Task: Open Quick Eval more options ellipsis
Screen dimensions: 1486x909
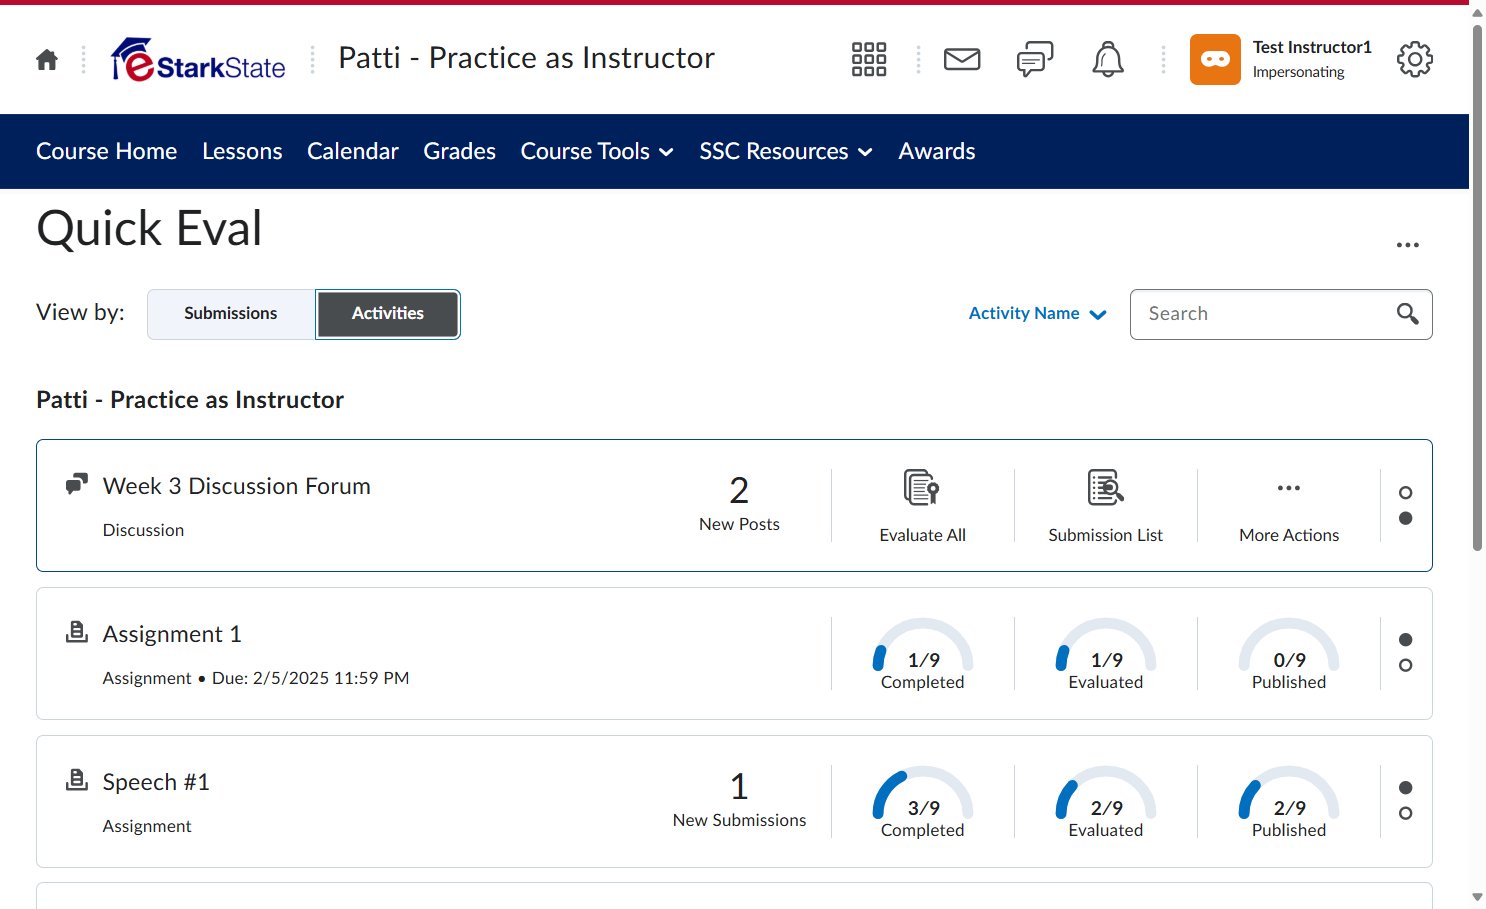Action: [1408, 245]
